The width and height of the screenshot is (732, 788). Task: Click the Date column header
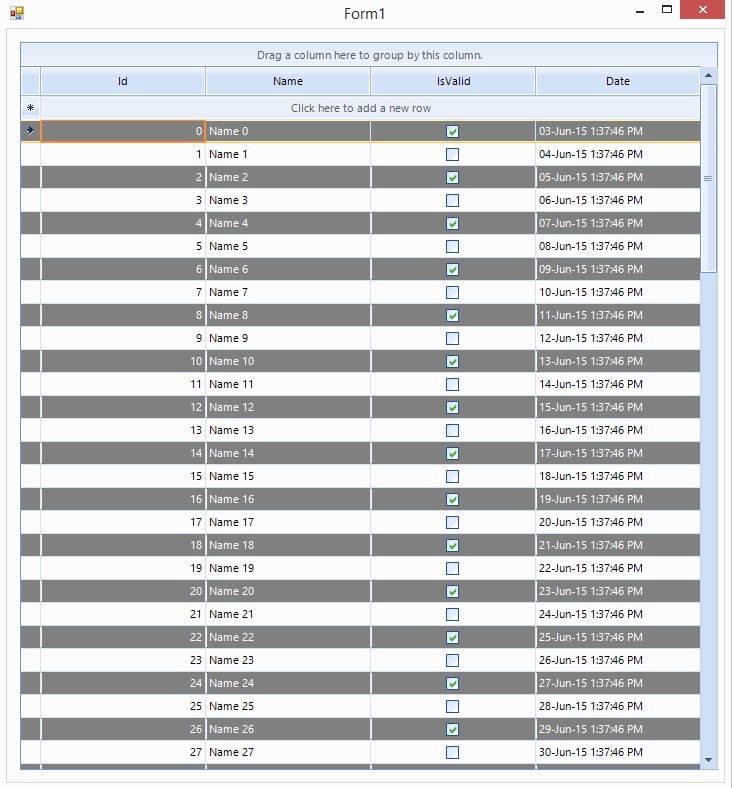click(618, 82)
